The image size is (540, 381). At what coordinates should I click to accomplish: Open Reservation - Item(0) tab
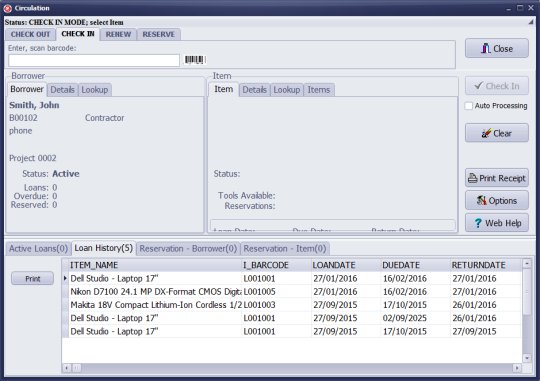(x=285, y=248)
